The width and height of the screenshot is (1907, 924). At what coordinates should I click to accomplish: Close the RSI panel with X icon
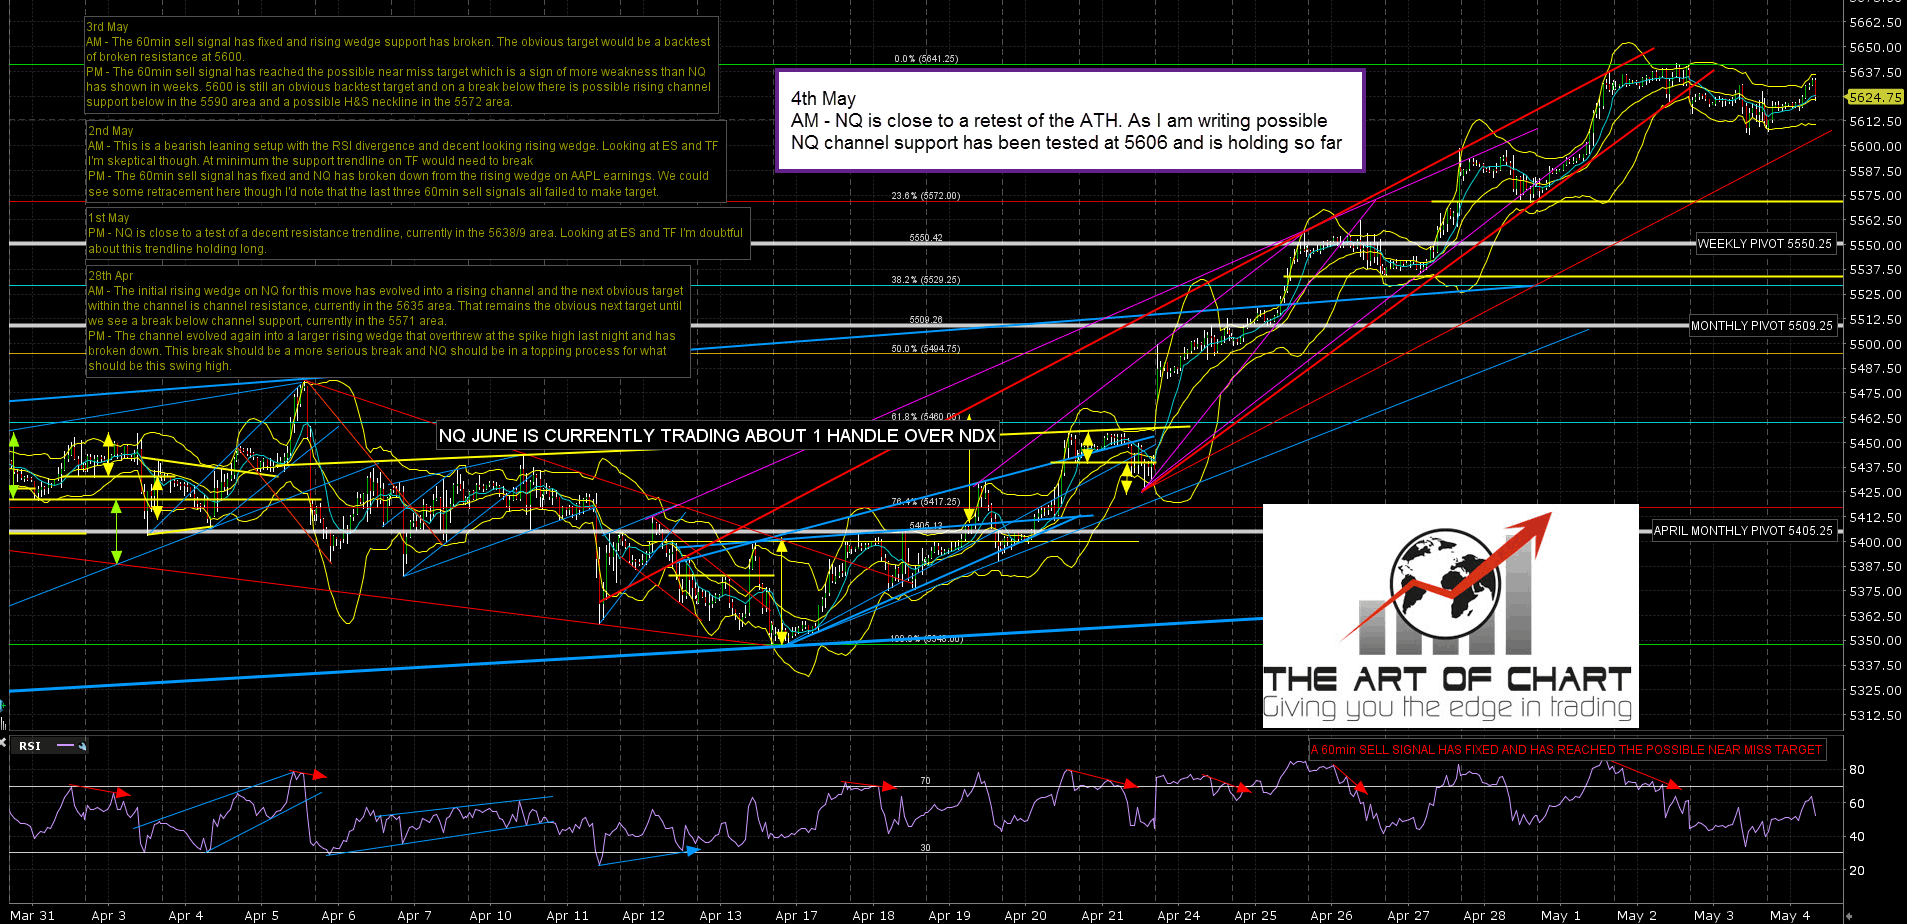(x=4, y=744)
